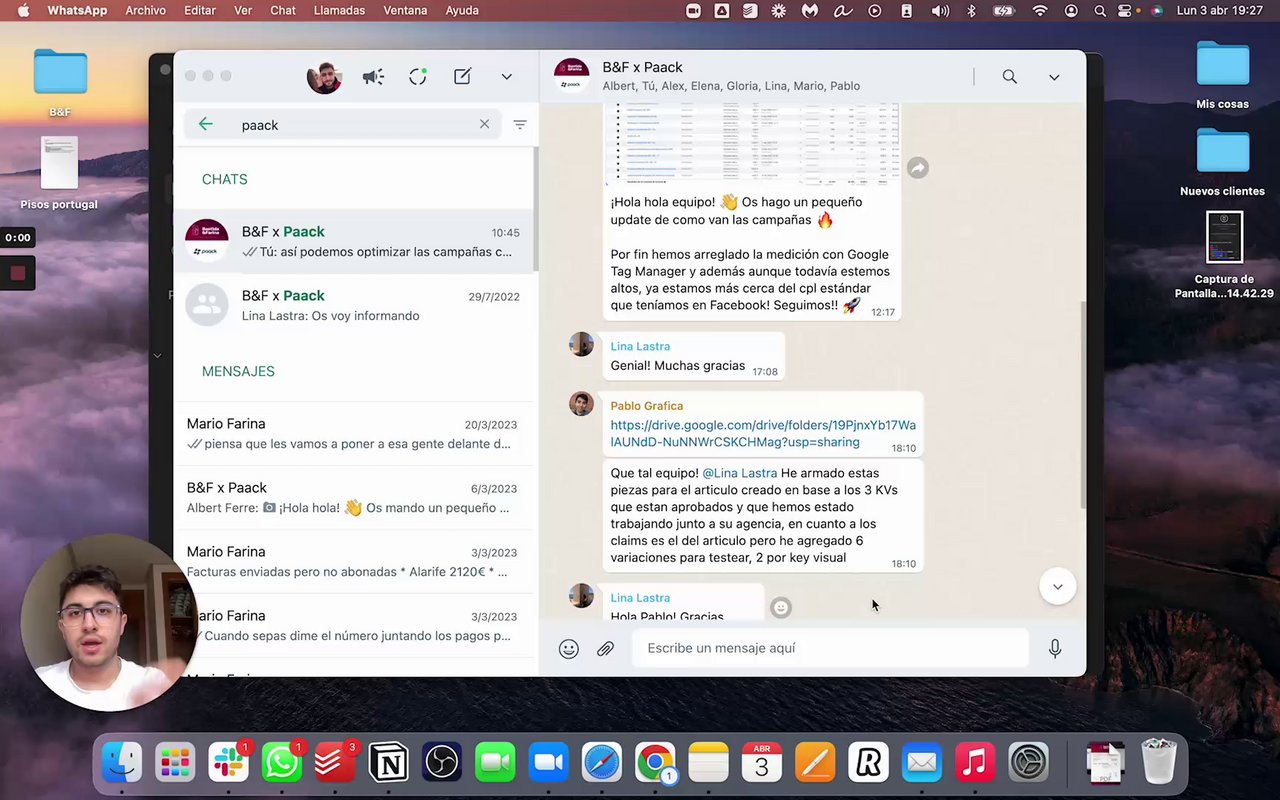Click Lina Lastra name above 'Genial!'
This screenshot has width=1280, height=800.
tap(640, 346)
